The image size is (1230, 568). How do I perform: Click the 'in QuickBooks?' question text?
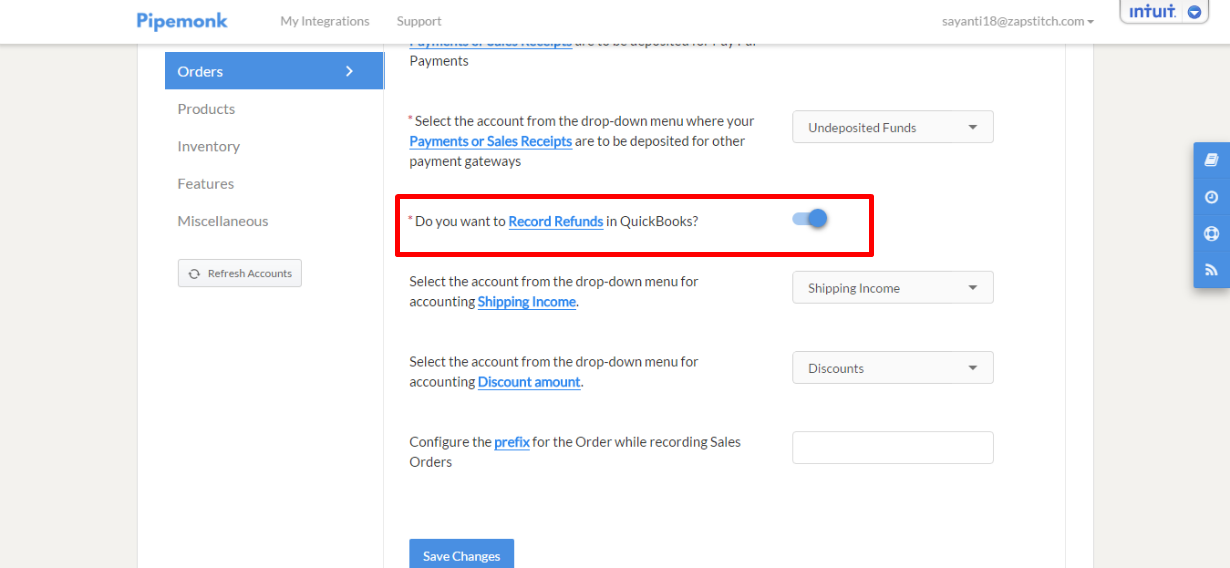tap(652, 221)
